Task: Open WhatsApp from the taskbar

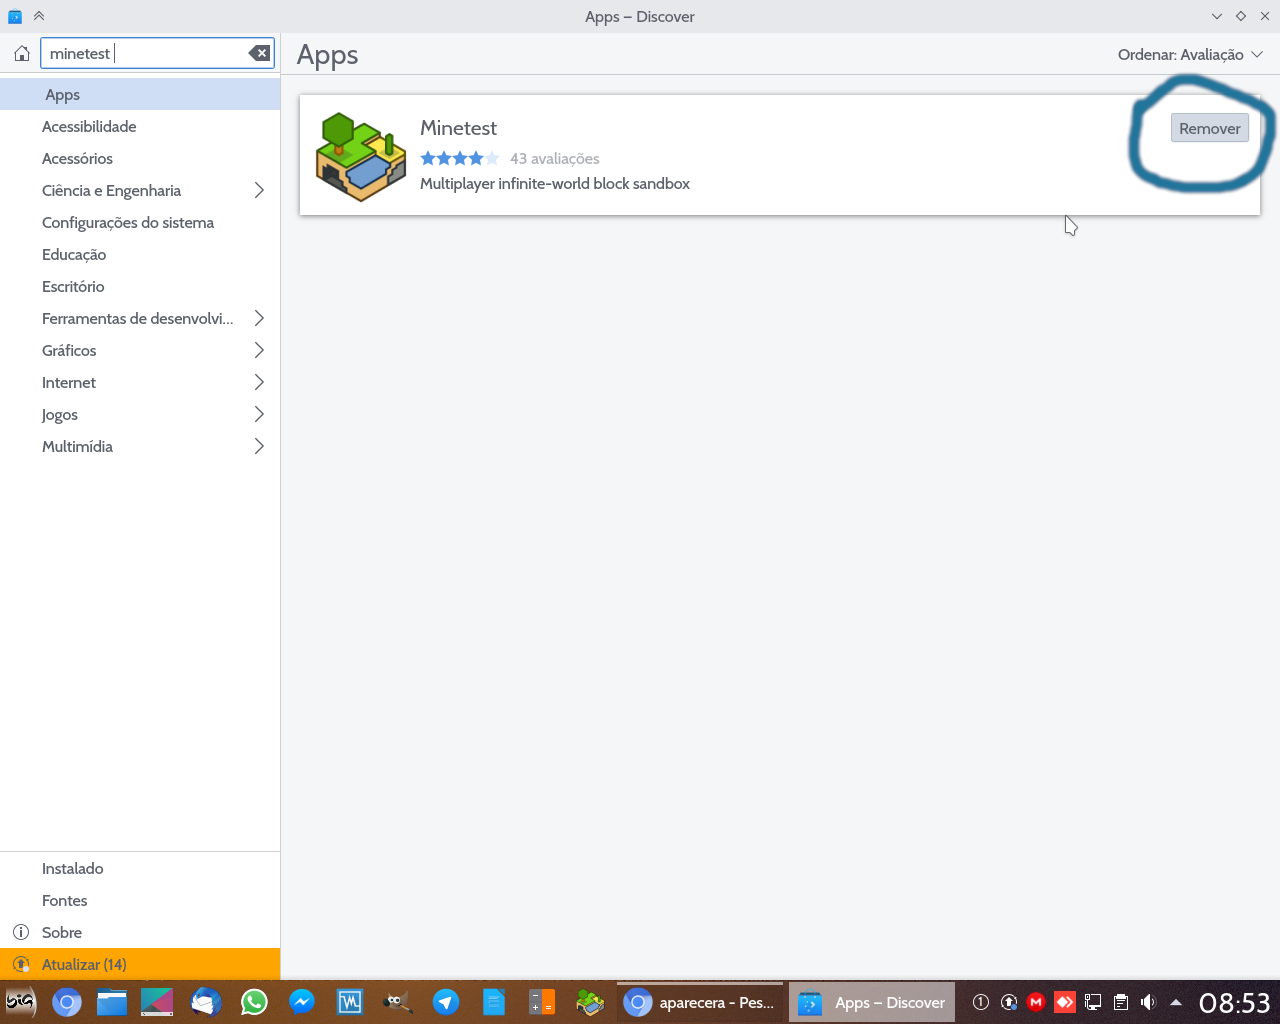Action: point(254,1002)
